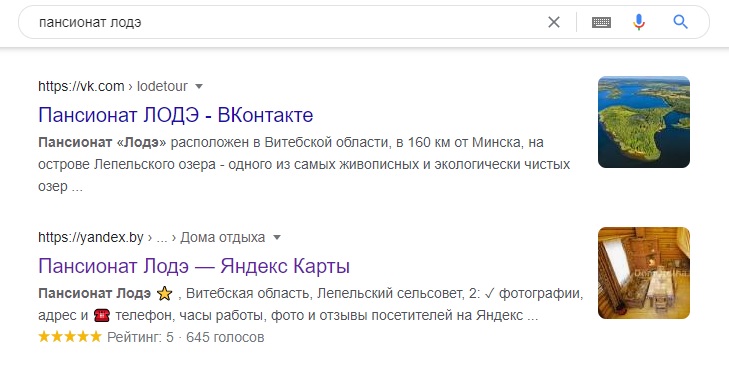Click the red telephone emoji in snippet
The height and width of the screenshot is (370, 729).
(101, 316)
